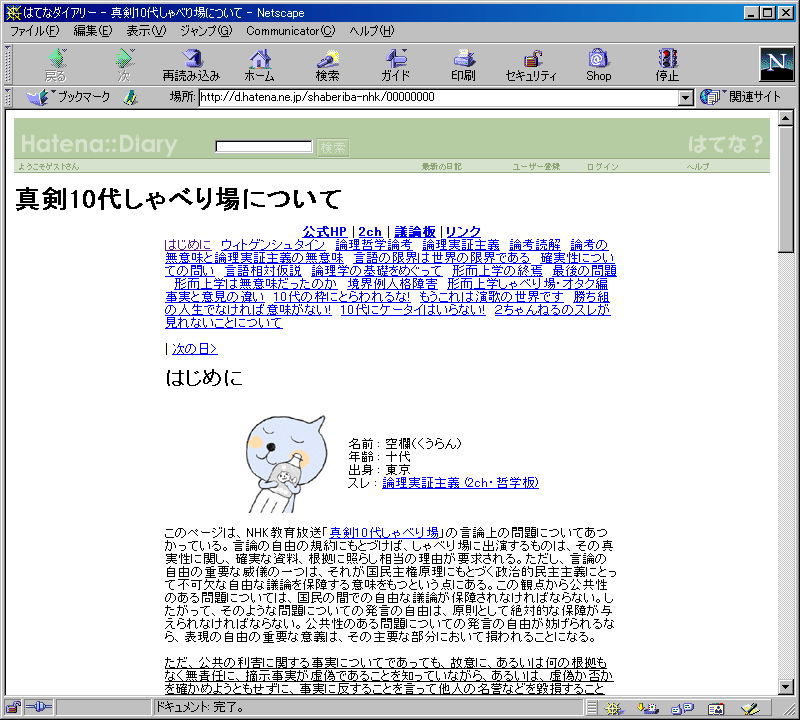Open the Guide (ガイド) toolbar icon
800x720 pixels.
tap(395, 65)
